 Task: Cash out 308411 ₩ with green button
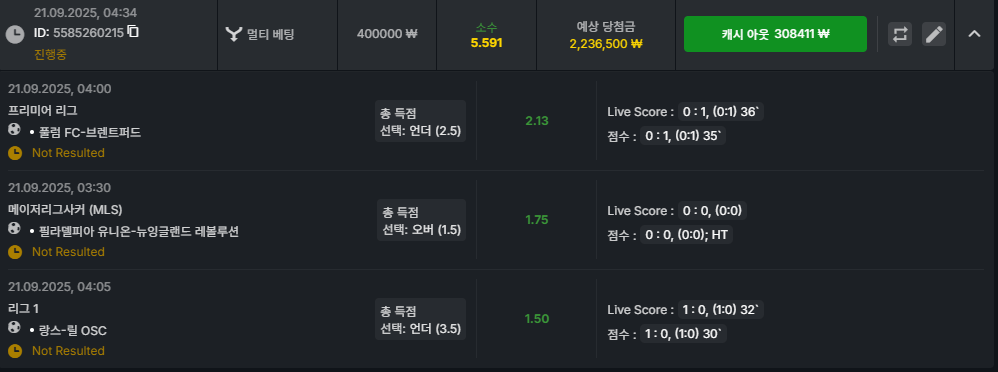pos(775,34)
